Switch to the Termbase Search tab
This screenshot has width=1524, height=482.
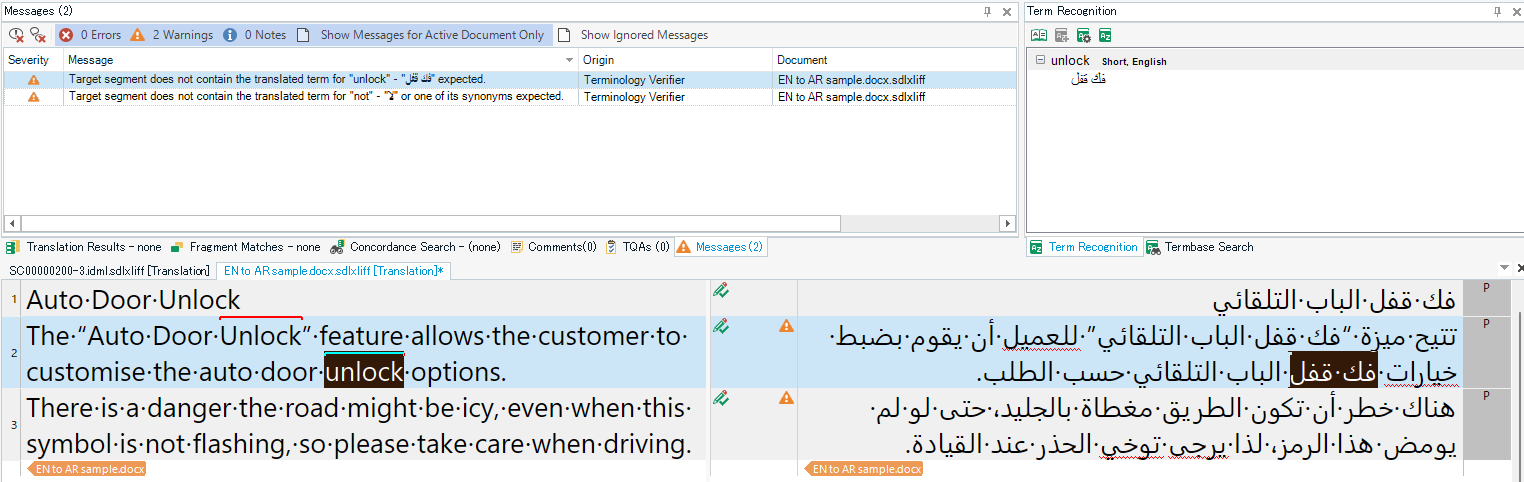point(1199,247)
